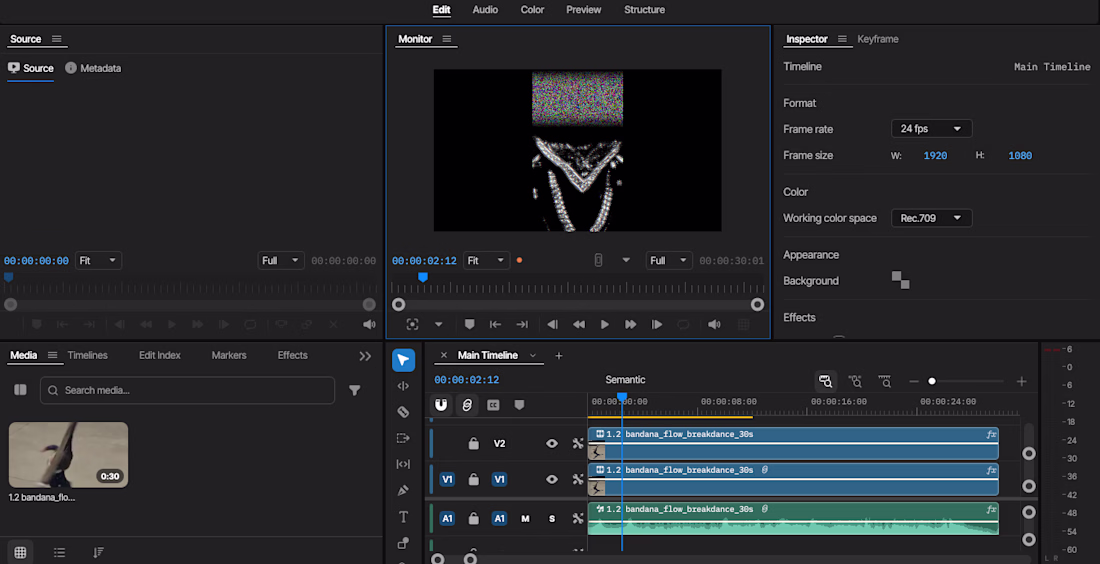Switch to the Color workspace tab
Viewport: 1100px width, 564px height.
coord(532,10)
